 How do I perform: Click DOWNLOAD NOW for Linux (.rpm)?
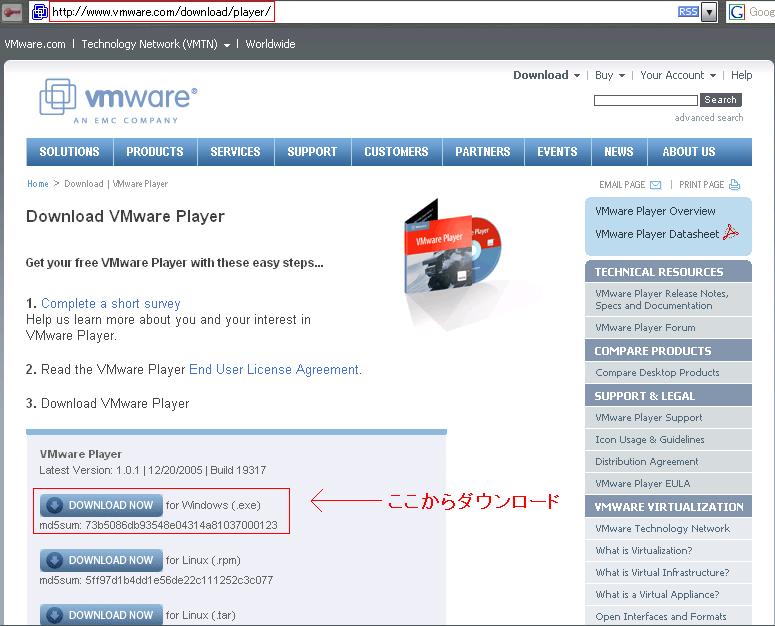101,560
